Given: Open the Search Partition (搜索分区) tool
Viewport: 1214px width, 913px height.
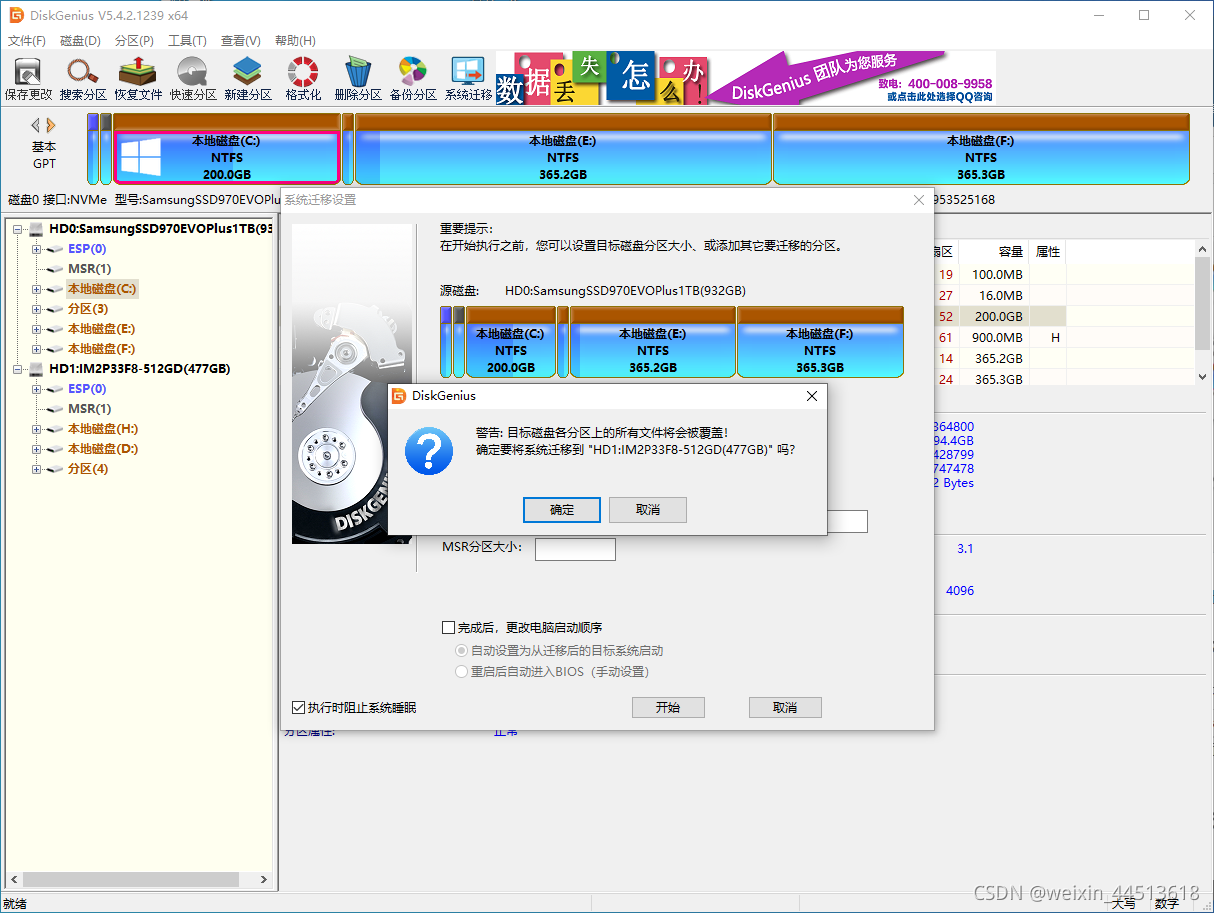Looking at the screenshot, I should point(83,79).
